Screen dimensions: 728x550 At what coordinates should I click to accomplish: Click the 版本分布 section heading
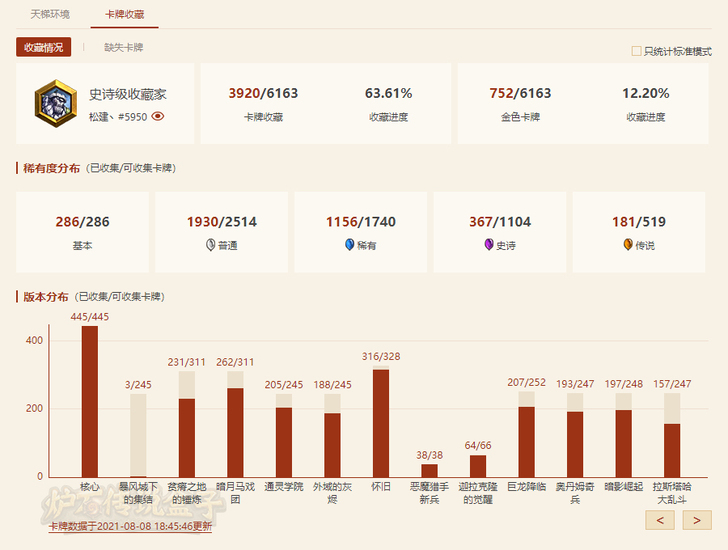[46, 297]
